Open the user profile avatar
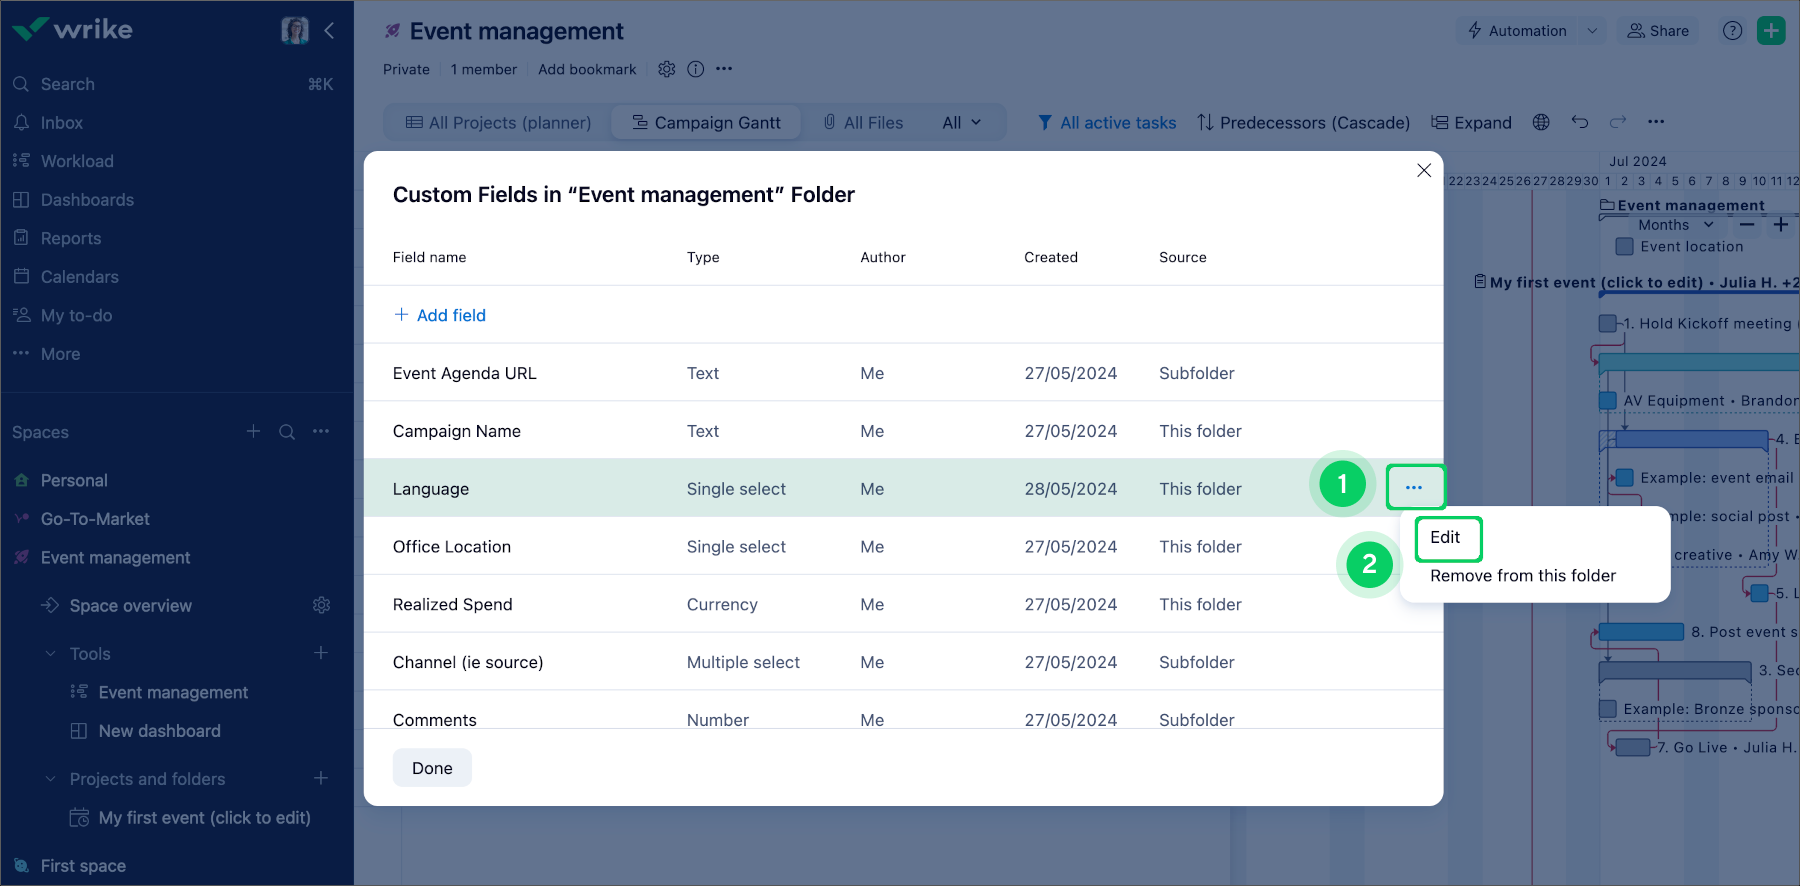This screenshot has width=1800, height=886. [295, 31]
